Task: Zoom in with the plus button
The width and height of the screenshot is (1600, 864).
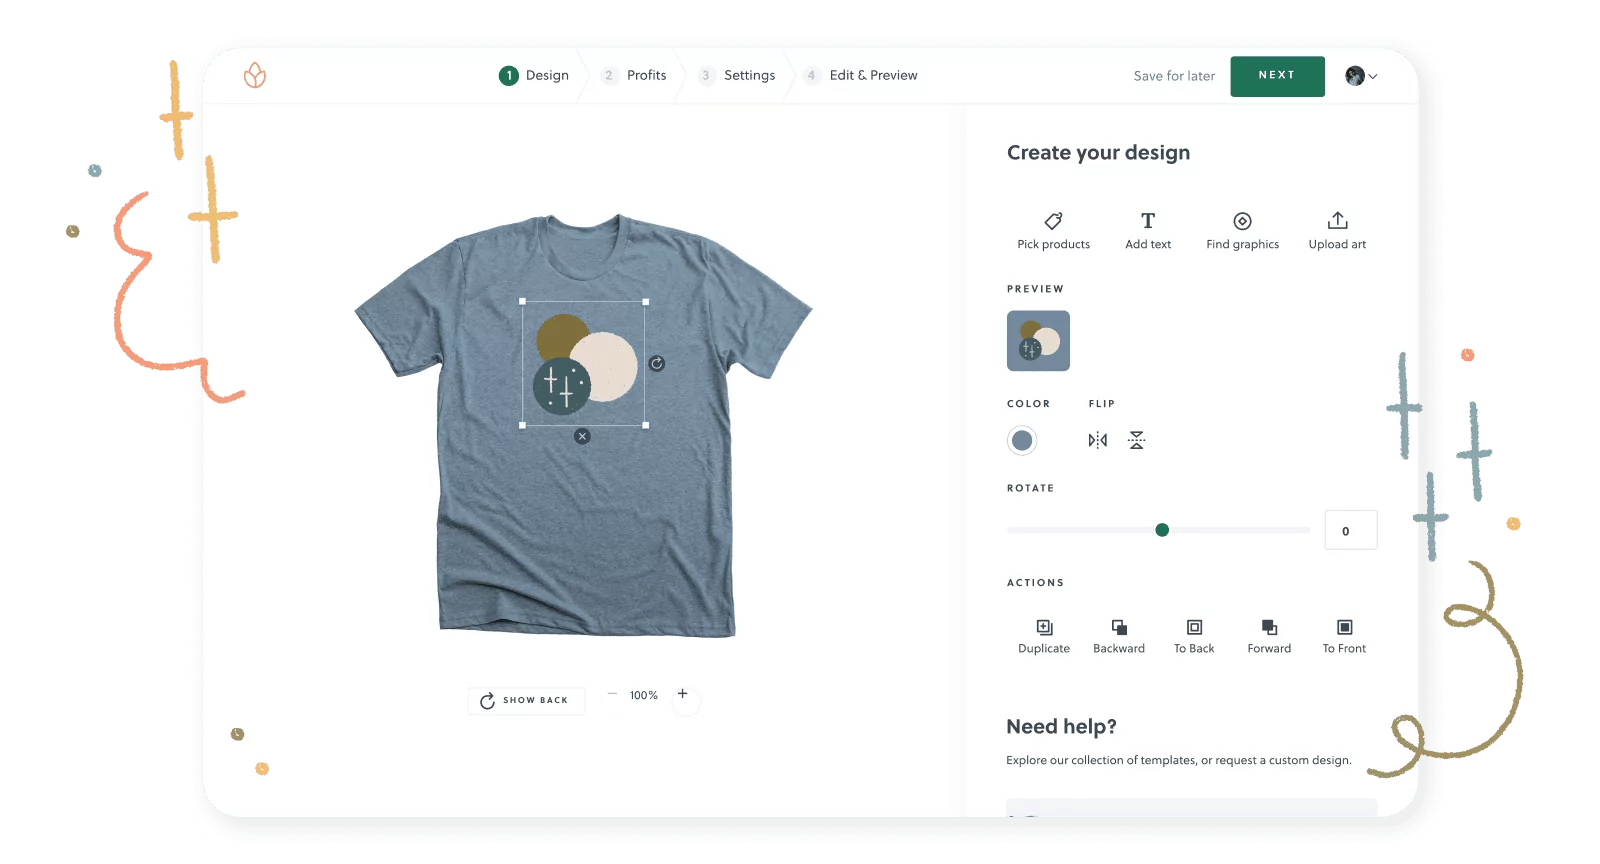Action: tap(683, 694)
